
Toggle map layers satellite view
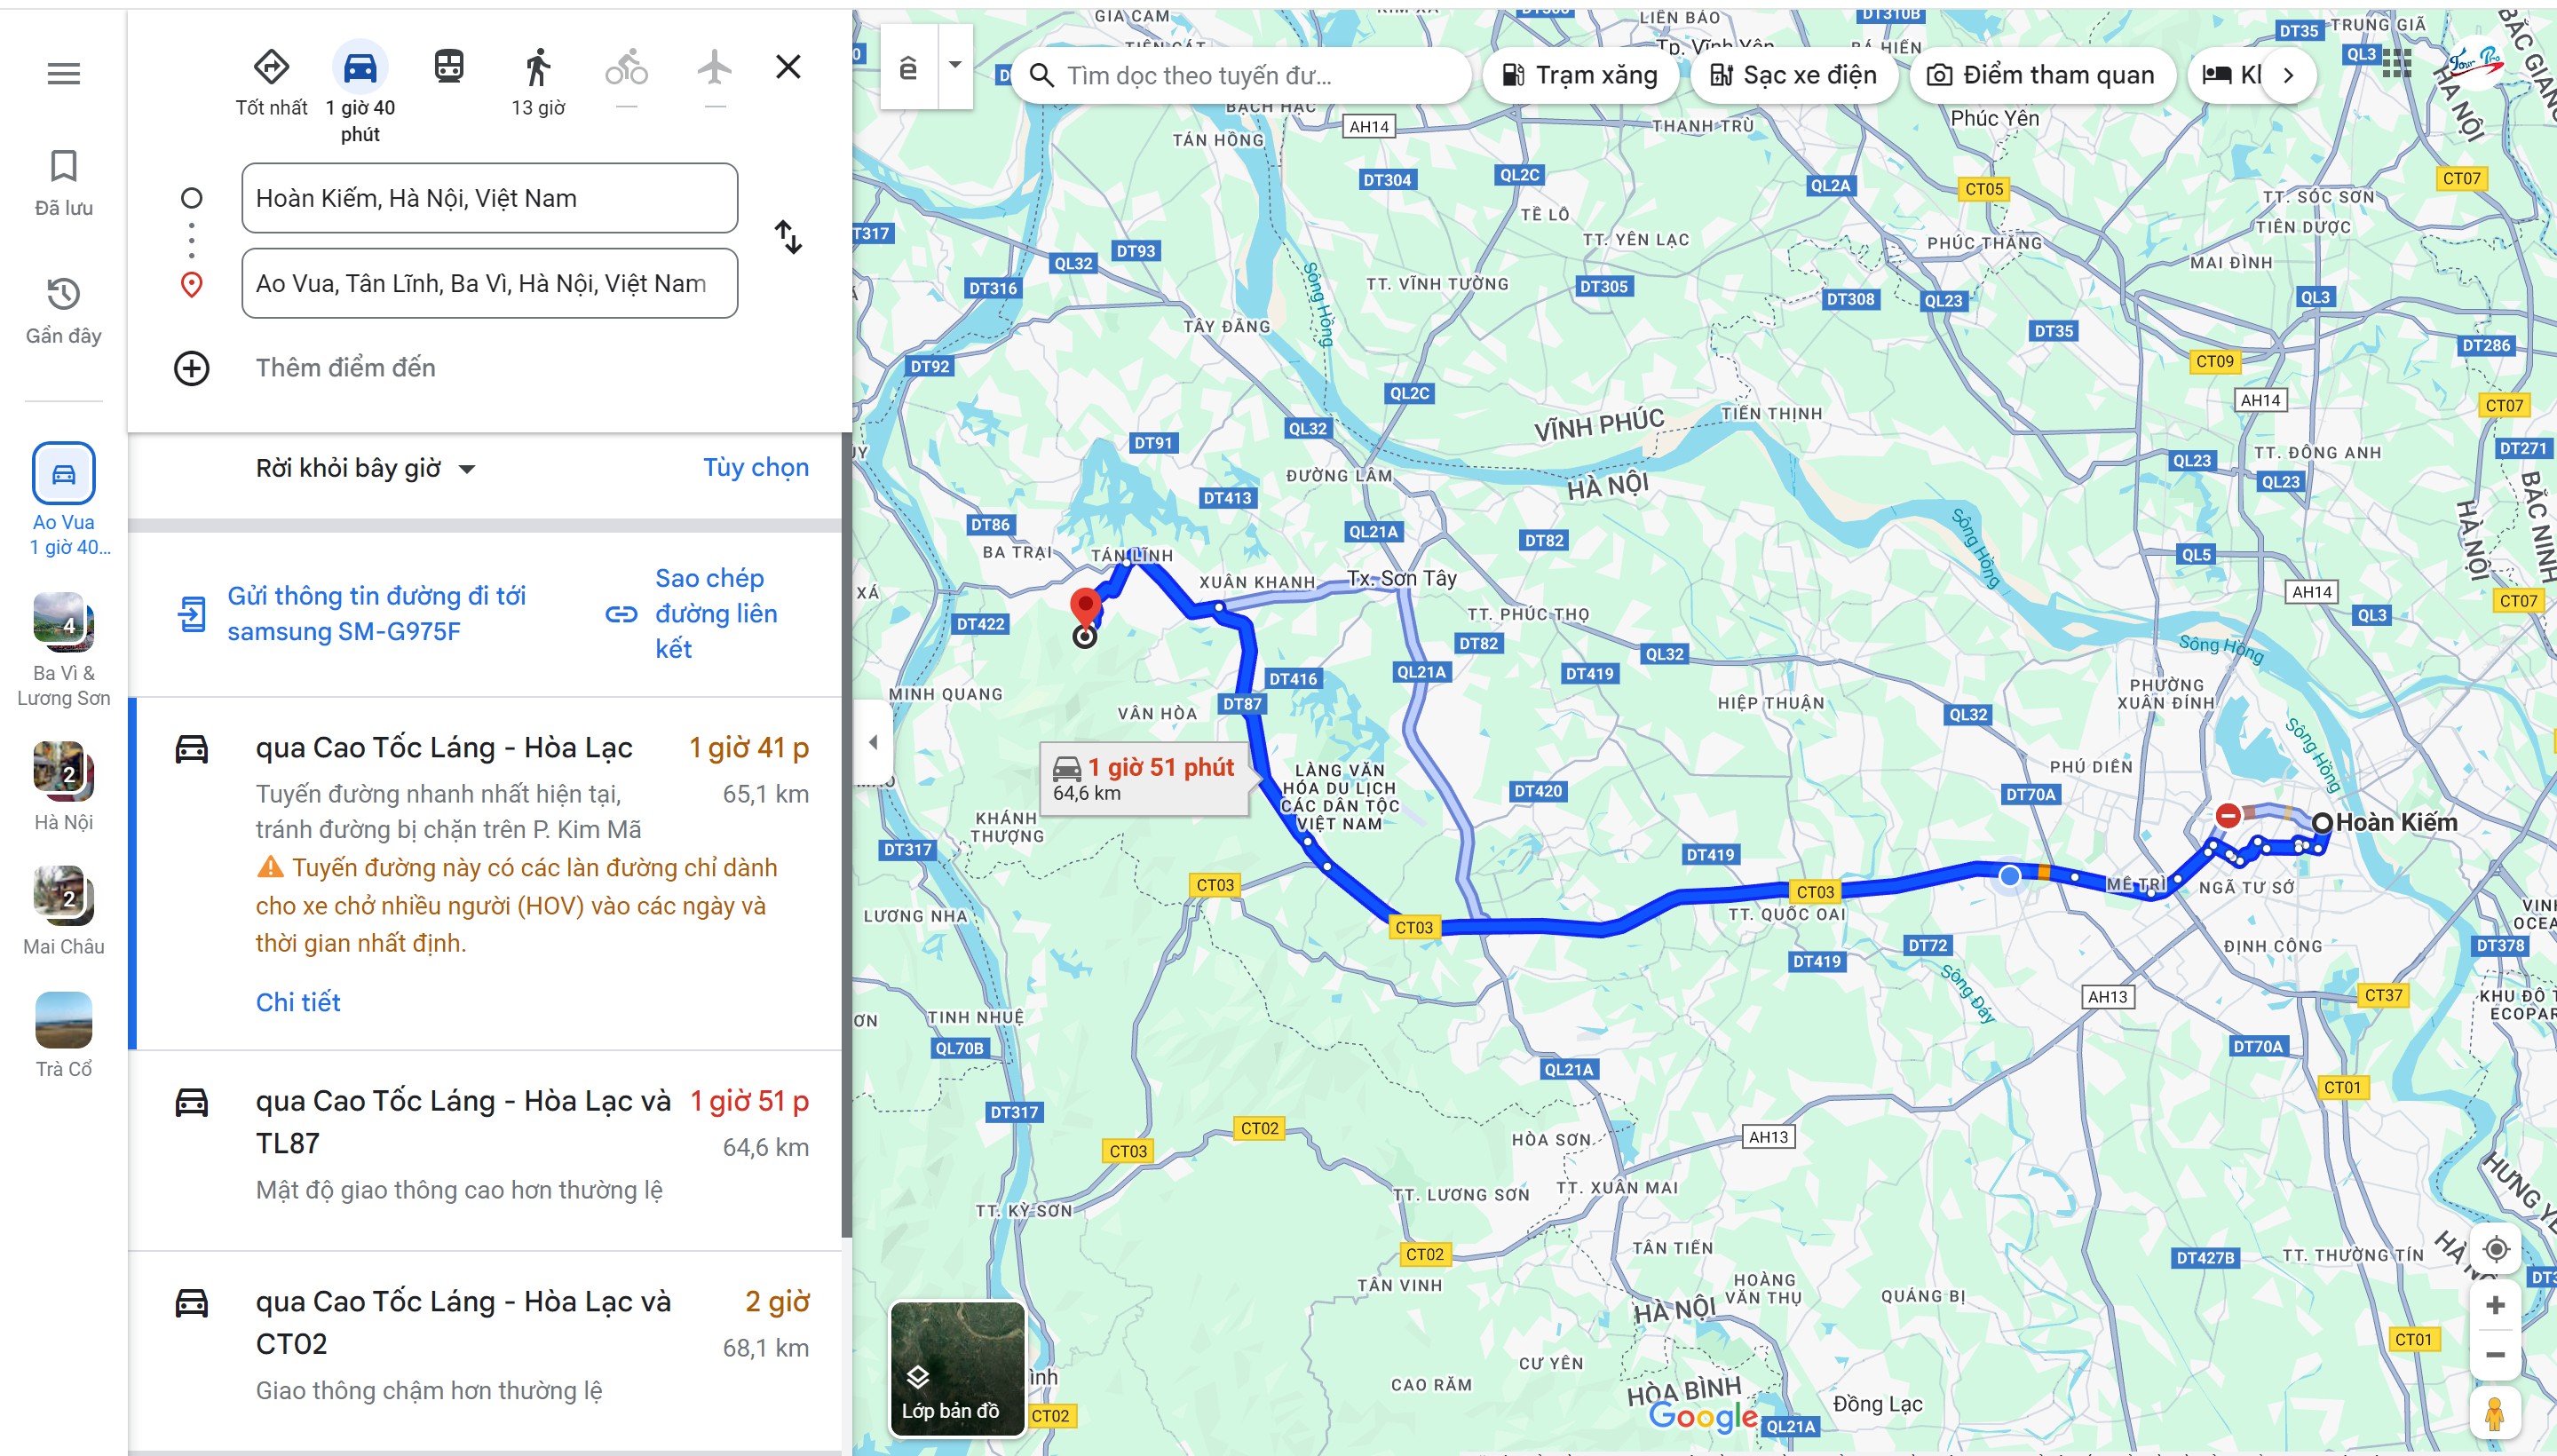tap(957, 1368)
